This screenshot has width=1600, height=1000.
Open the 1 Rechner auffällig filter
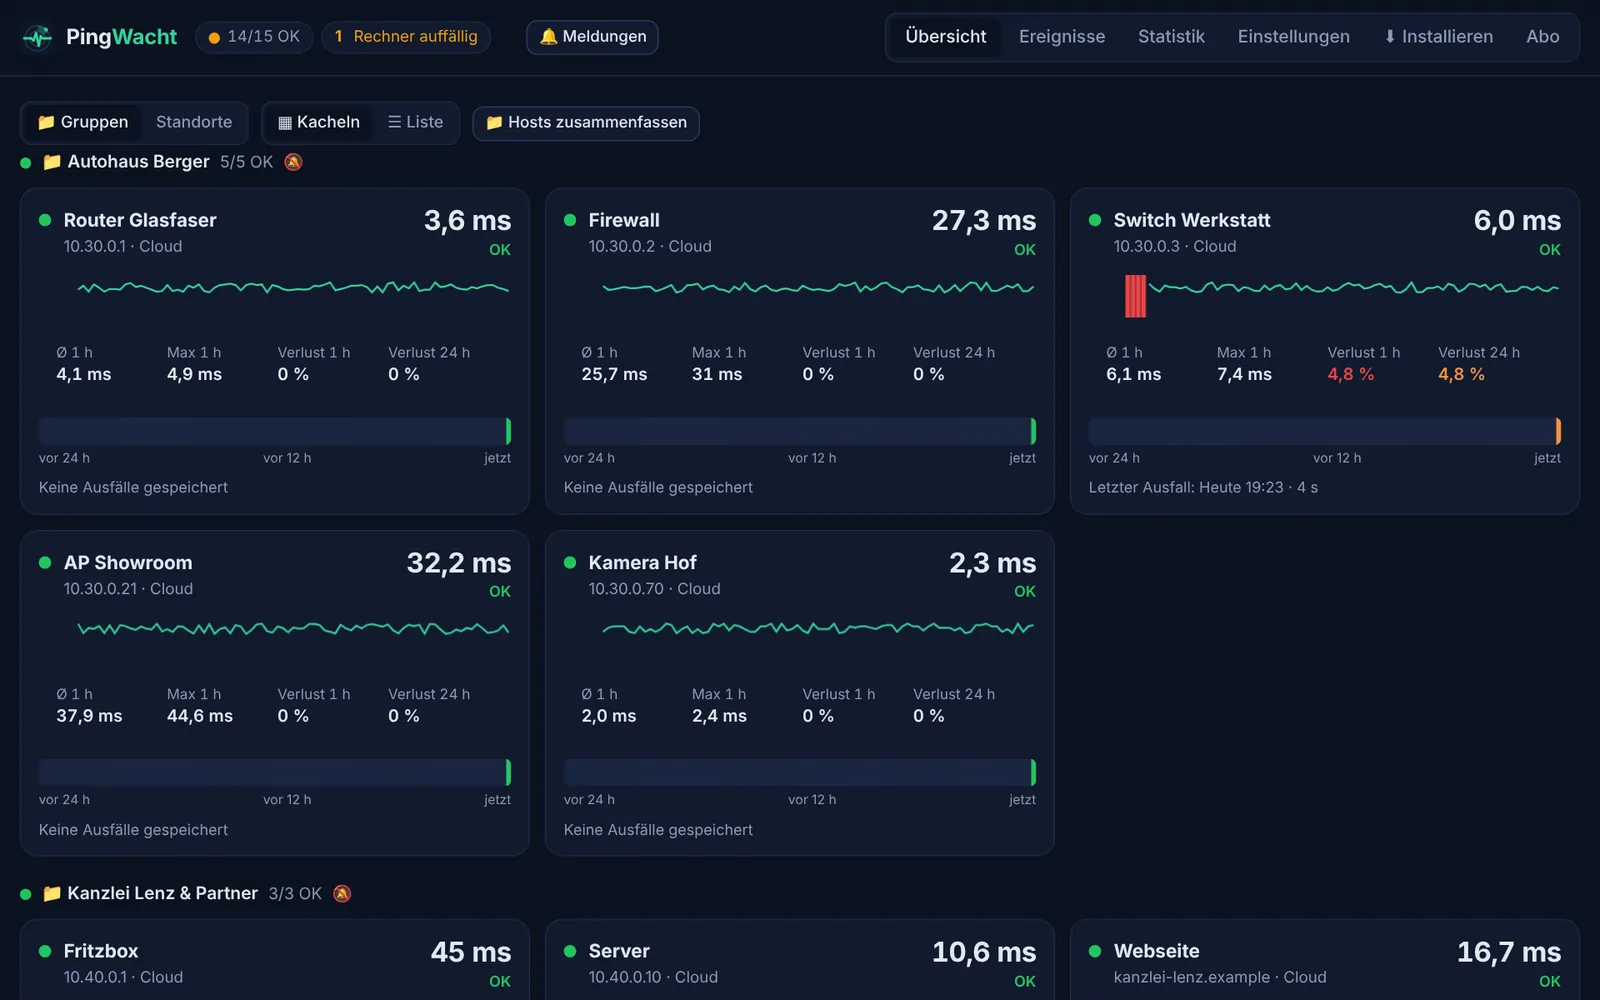pyautogui.click(x=406, y=37)
